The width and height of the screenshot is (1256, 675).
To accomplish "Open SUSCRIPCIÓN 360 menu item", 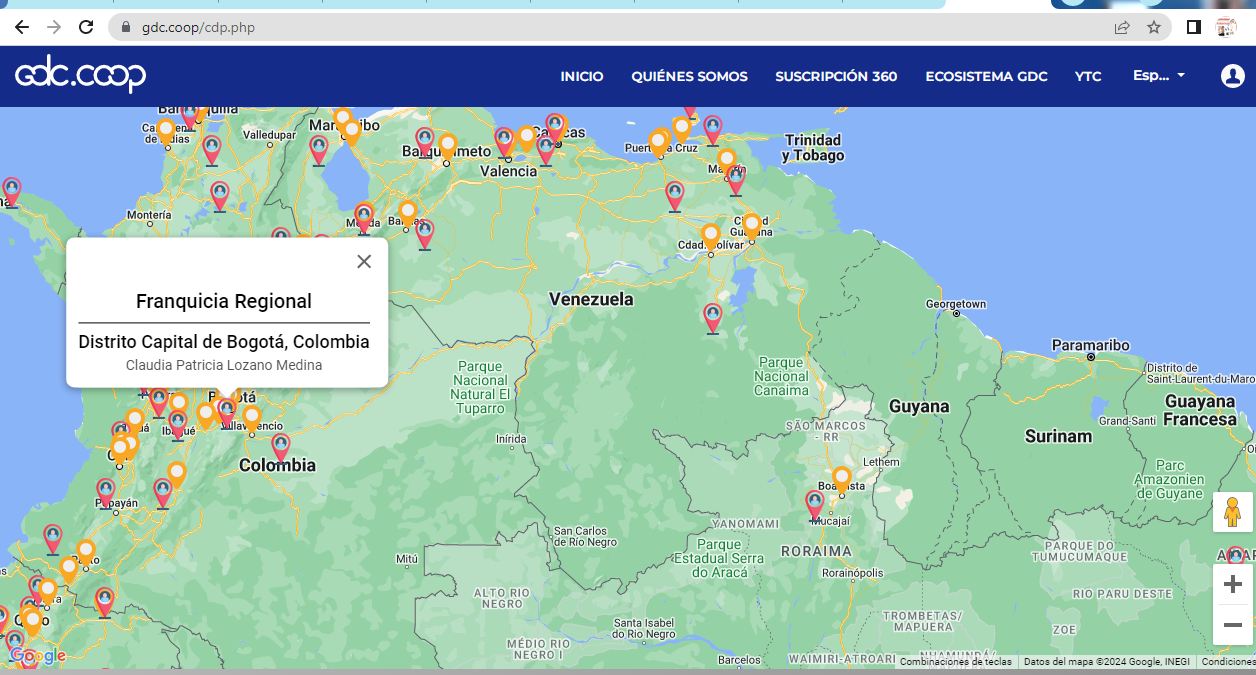I will (836, 76).
